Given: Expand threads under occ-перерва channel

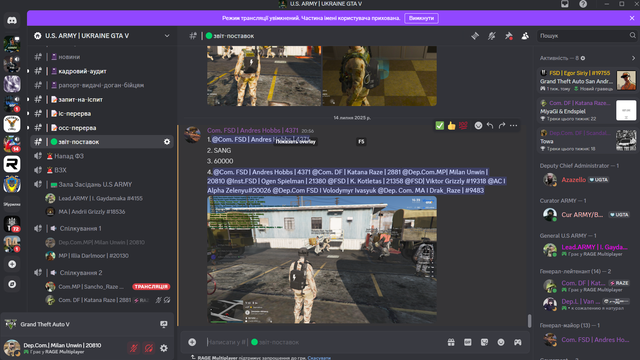Looking at the screenshot, I should click(x=28, y=128).
